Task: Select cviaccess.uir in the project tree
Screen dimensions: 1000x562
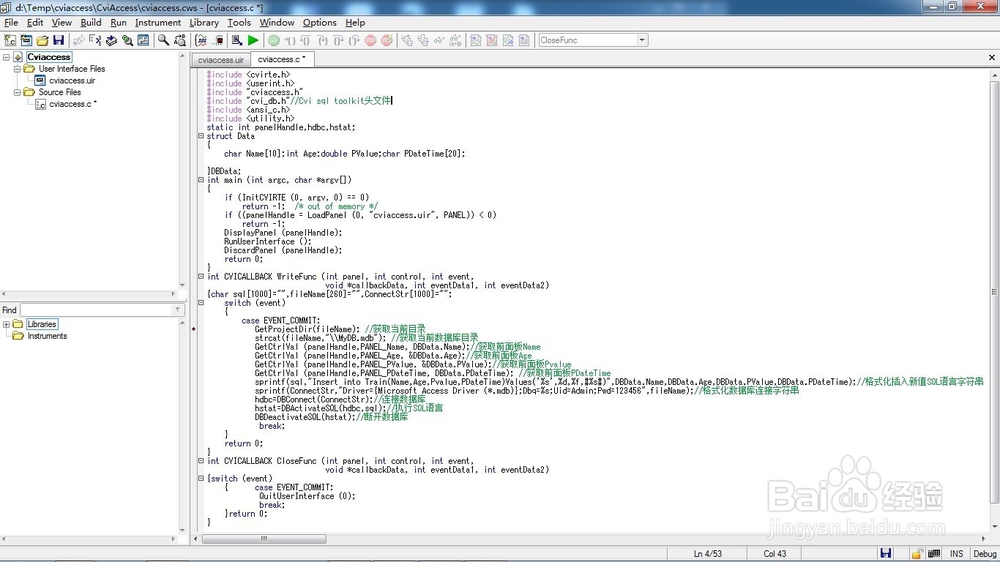Action: 72,80
